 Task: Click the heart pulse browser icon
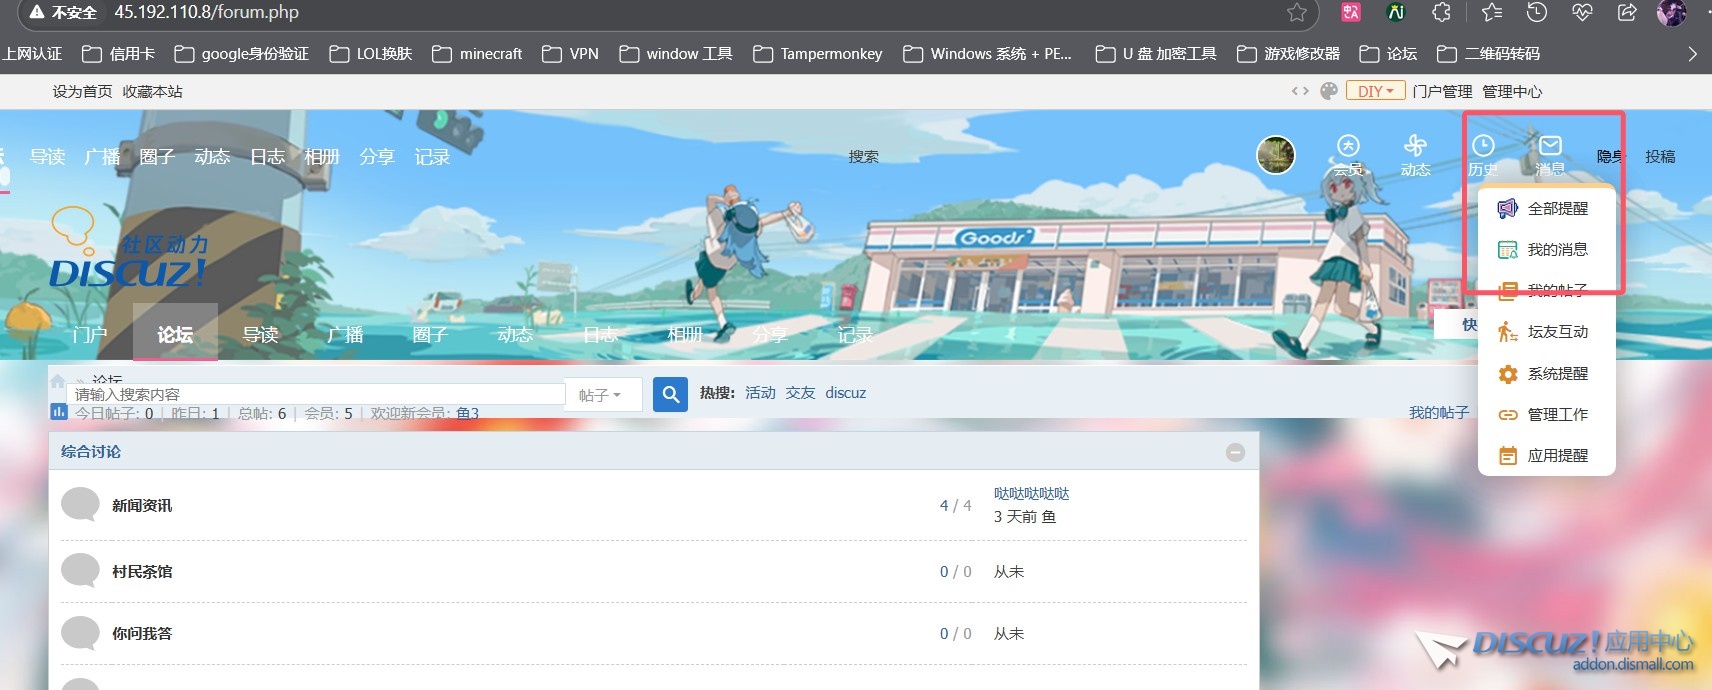tap(1582, 12)
